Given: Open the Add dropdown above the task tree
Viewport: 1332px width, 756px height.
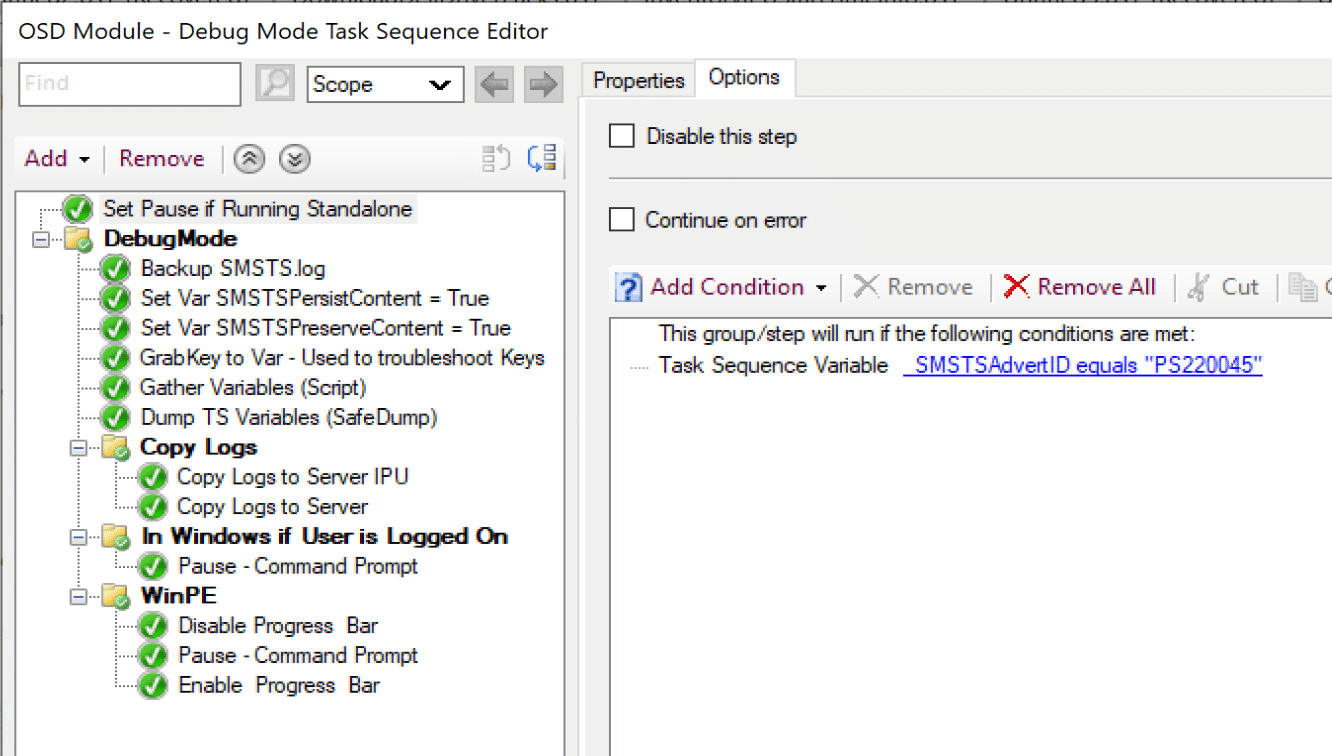Looking at the screenshot, I should (x=57, y=158).
